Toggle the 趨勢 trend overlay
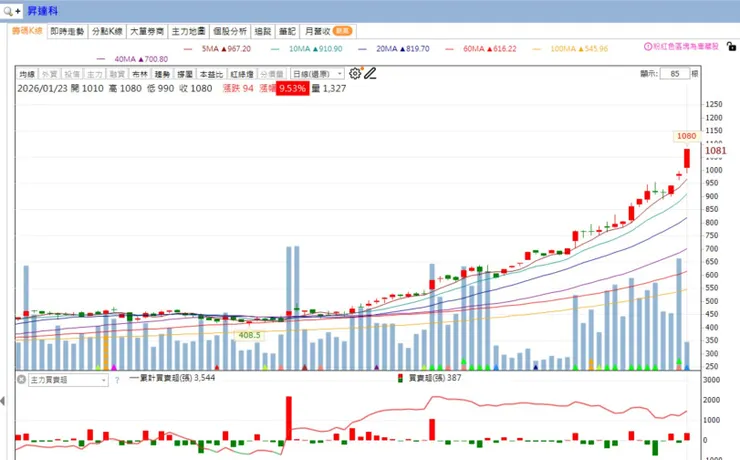740x460 pixels. pos(162,74)
